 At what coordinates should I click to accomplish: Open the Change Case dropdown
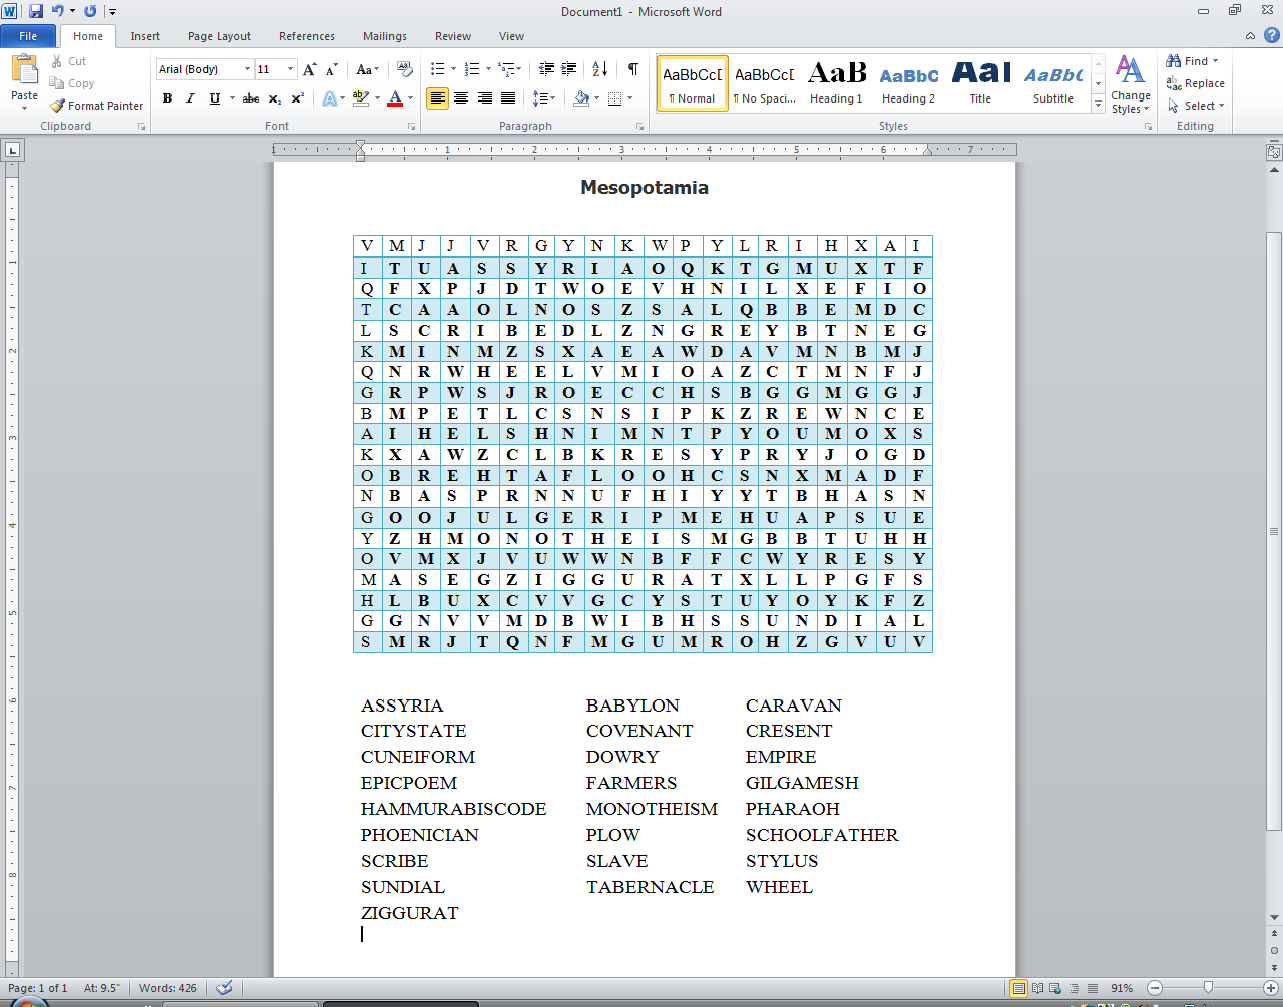coord(366,69)
